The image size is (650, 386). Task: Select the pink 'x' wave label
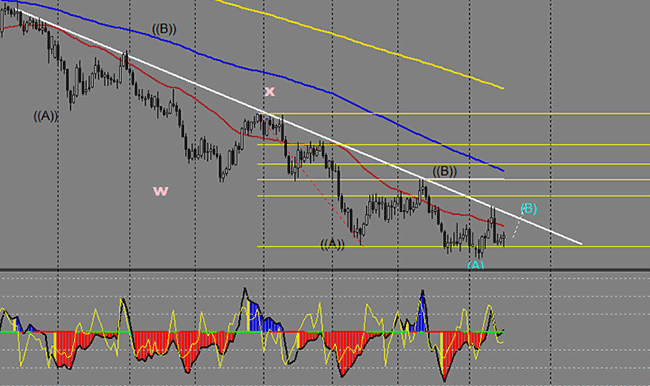coord(269,91)
